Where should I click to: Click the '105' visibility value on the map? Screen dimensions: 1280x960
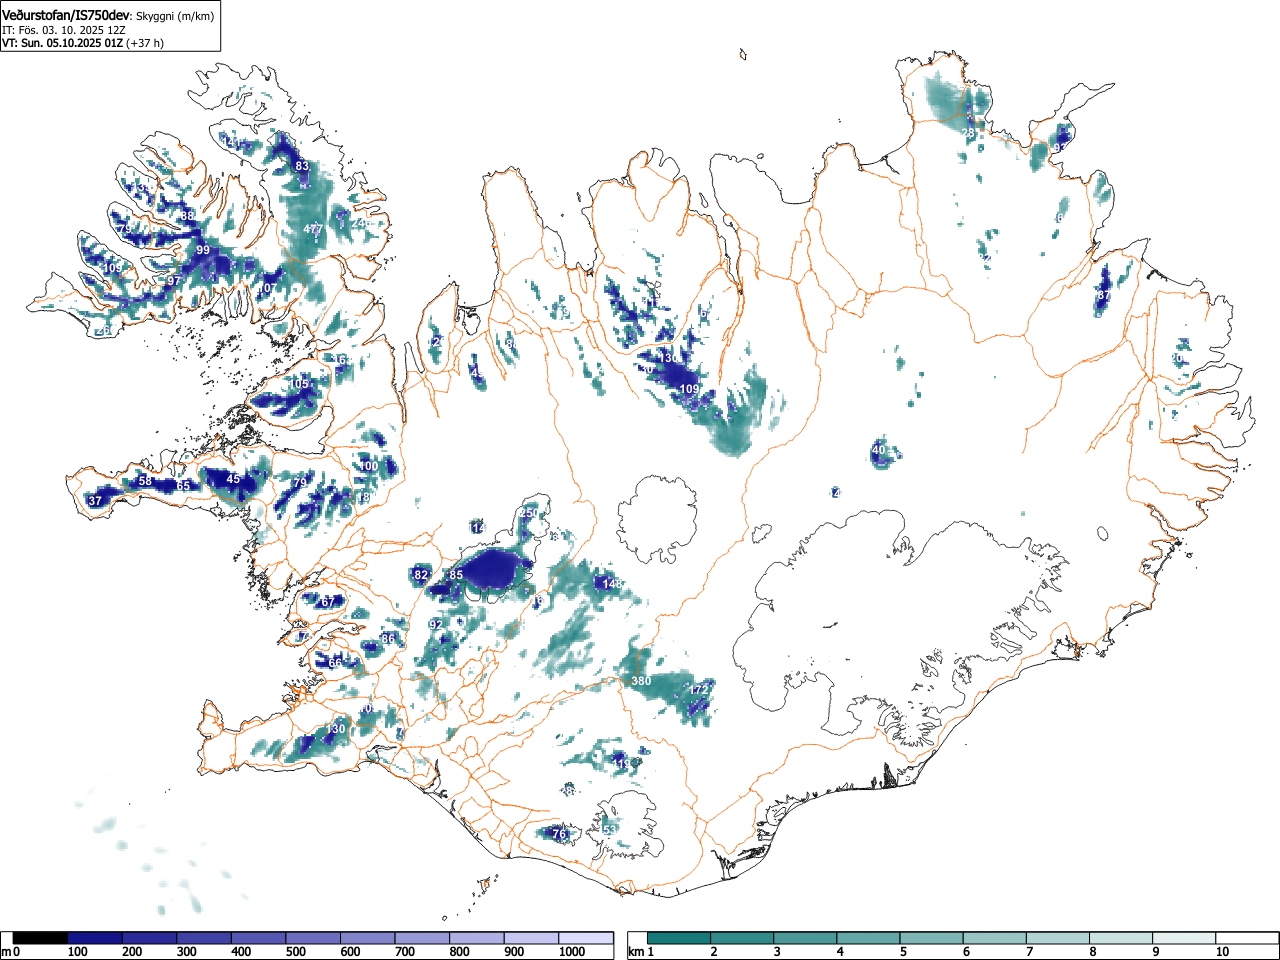[x=300, y=384]
